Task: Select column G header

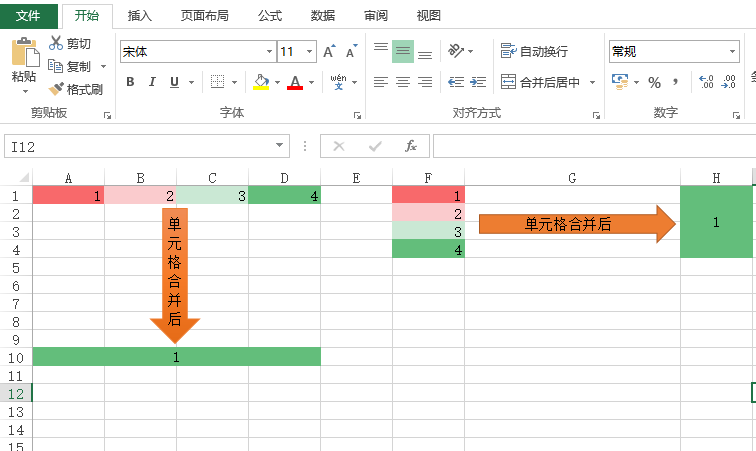Action: coord(572,178)
